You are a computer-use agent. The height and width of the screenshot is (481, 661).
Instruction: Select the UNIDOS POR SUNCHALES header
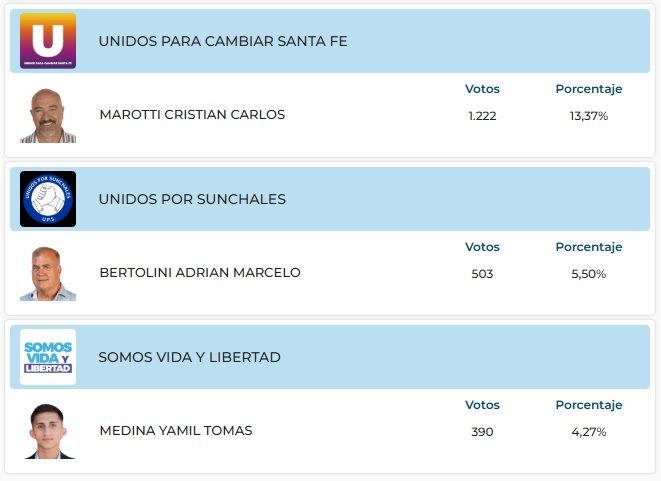click(192, 199)
